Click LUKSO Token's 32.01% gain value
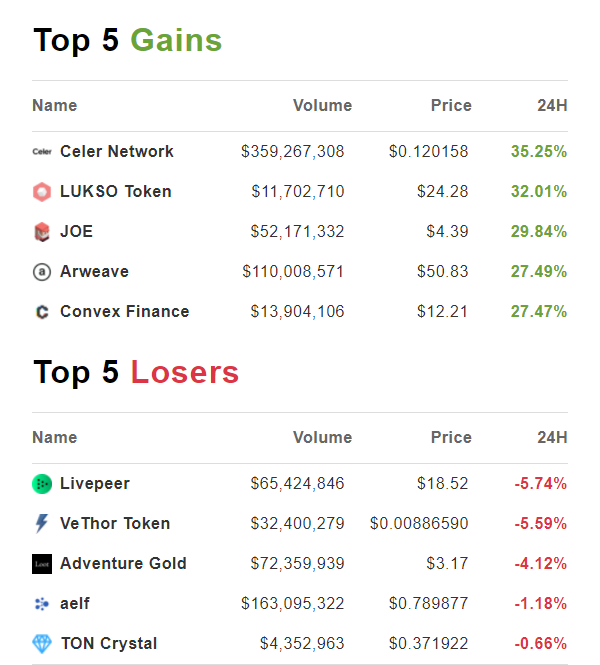The width and height of the screenshot is (600, 665). pos(539,192)
